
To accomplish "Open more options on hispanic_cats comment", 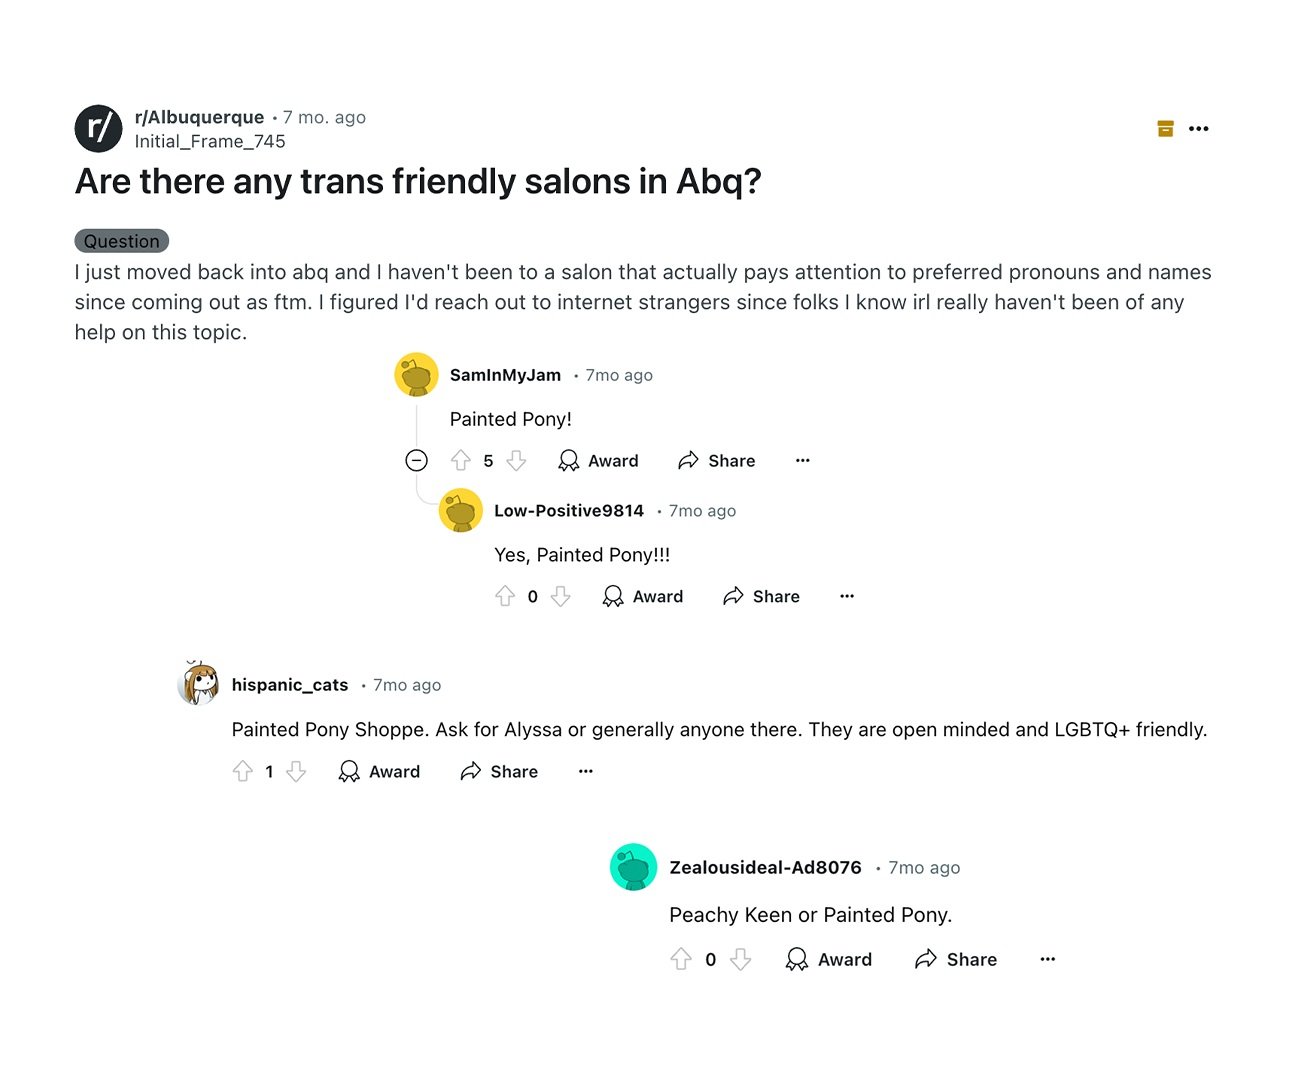I will tap(586, 771).
